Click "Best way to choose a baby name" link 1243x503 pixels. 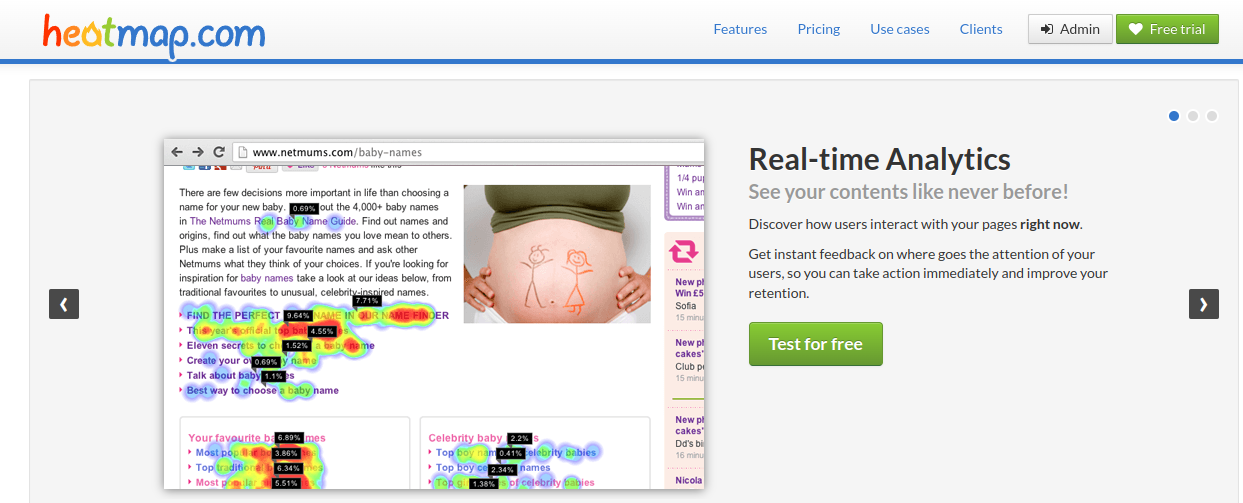(262, 391)
